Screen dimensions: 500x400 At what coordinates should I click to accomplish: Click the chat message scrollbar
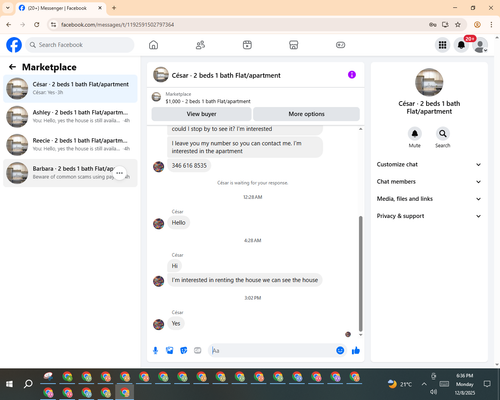point(360,273)
